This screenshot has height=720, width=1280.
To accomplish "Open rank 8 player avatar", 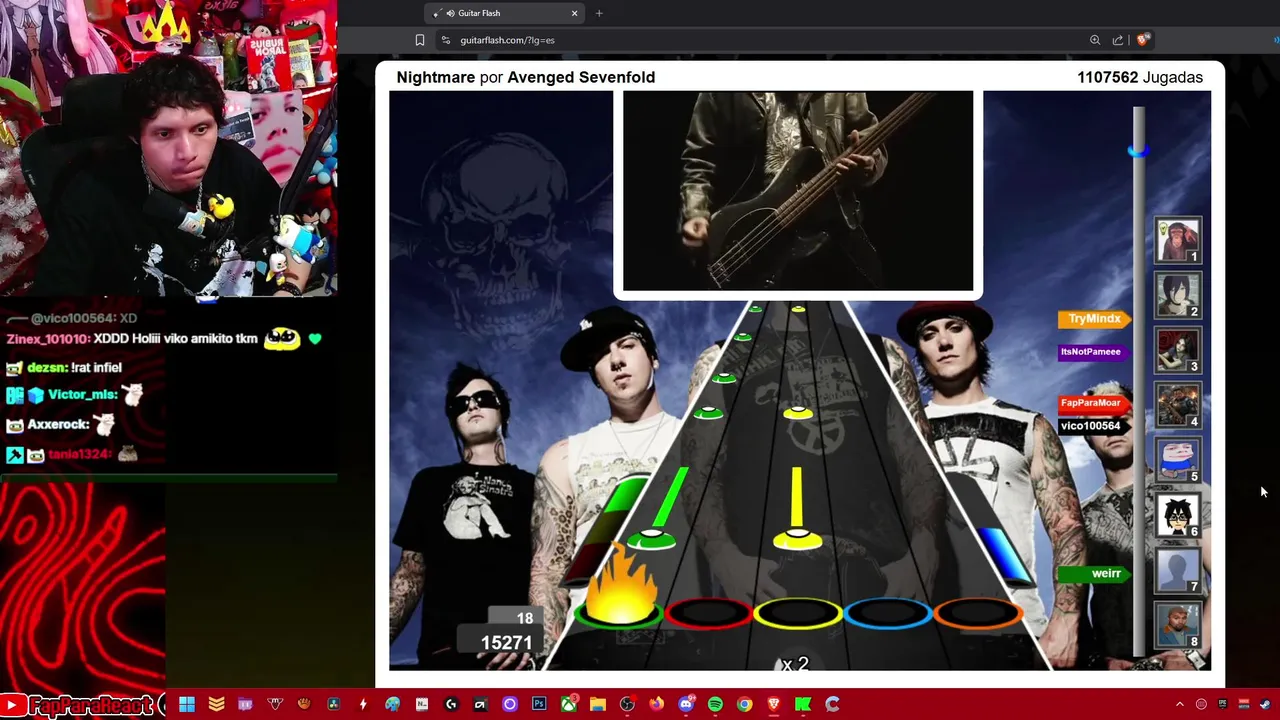I will coord(1178,625).
